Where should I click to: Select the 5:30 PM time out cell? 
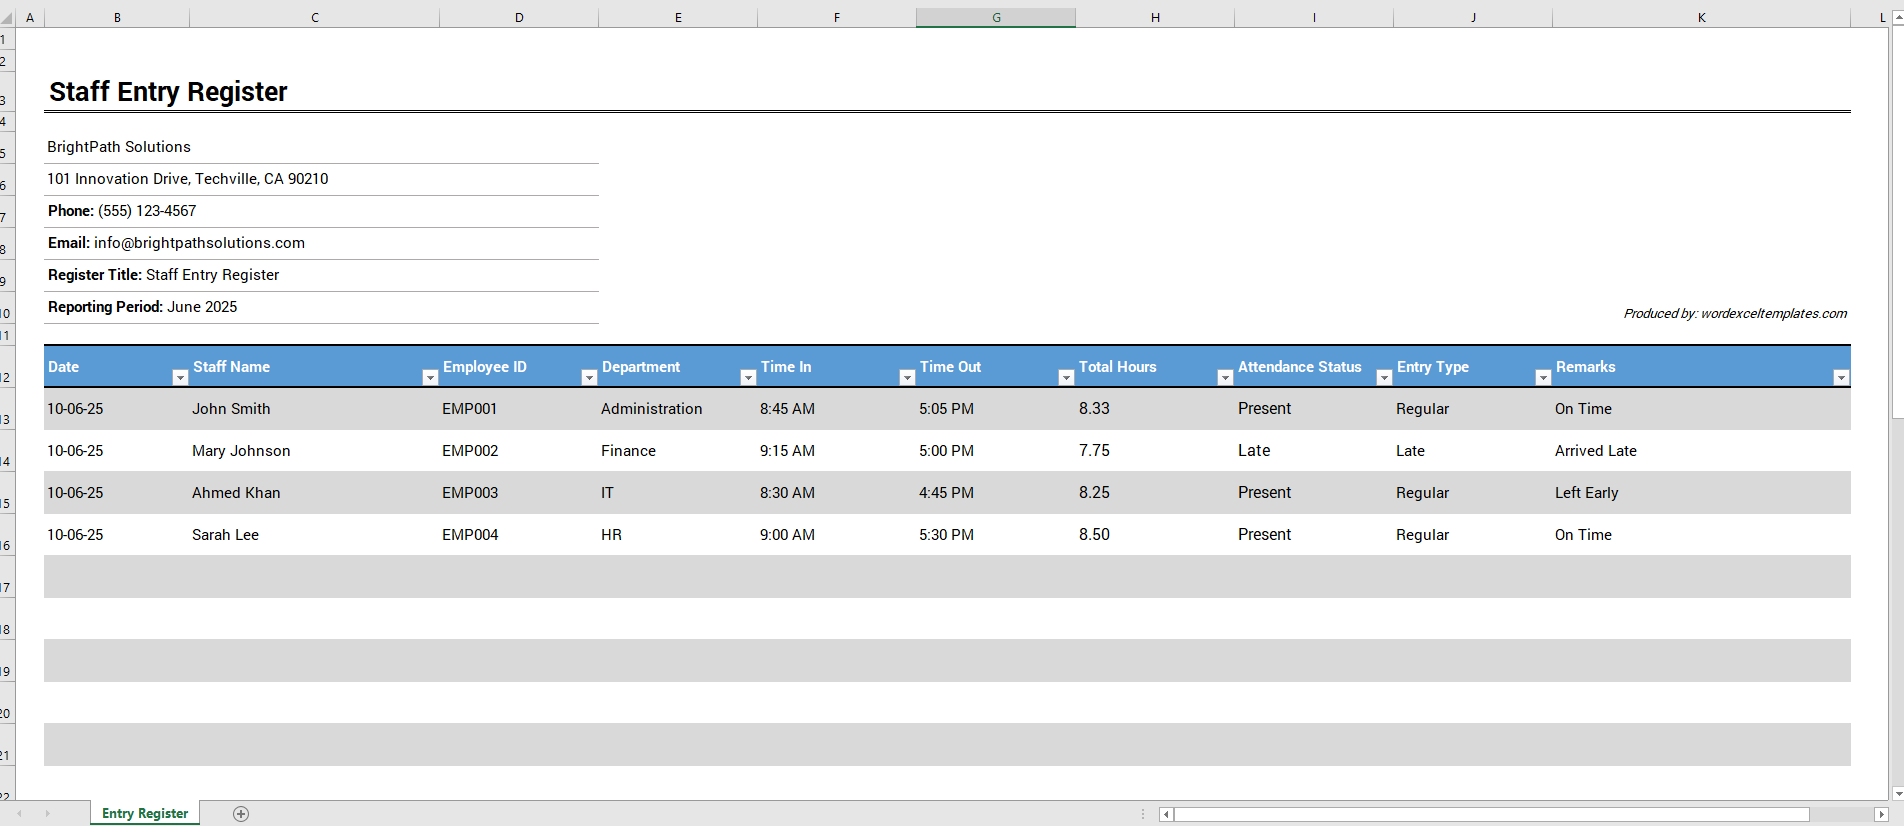996,534
